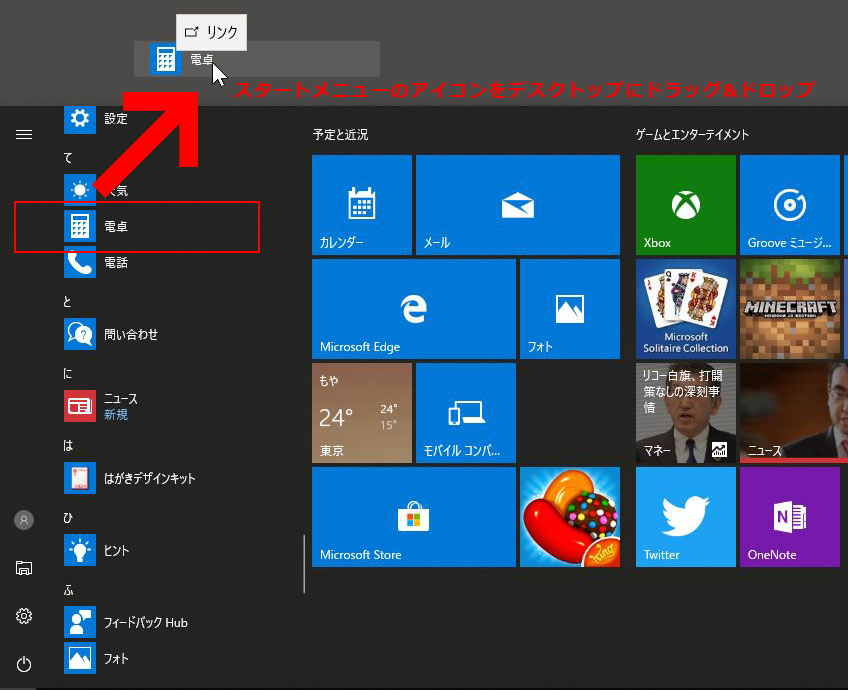Launch the OneNote tile
The image size is (848, 690).
click(789, 517)
